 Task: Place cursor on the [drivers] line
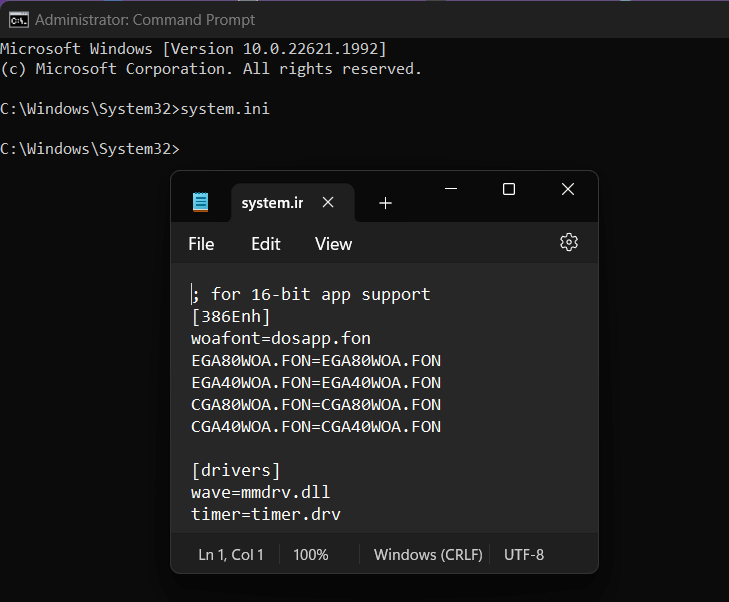point(236,470)
